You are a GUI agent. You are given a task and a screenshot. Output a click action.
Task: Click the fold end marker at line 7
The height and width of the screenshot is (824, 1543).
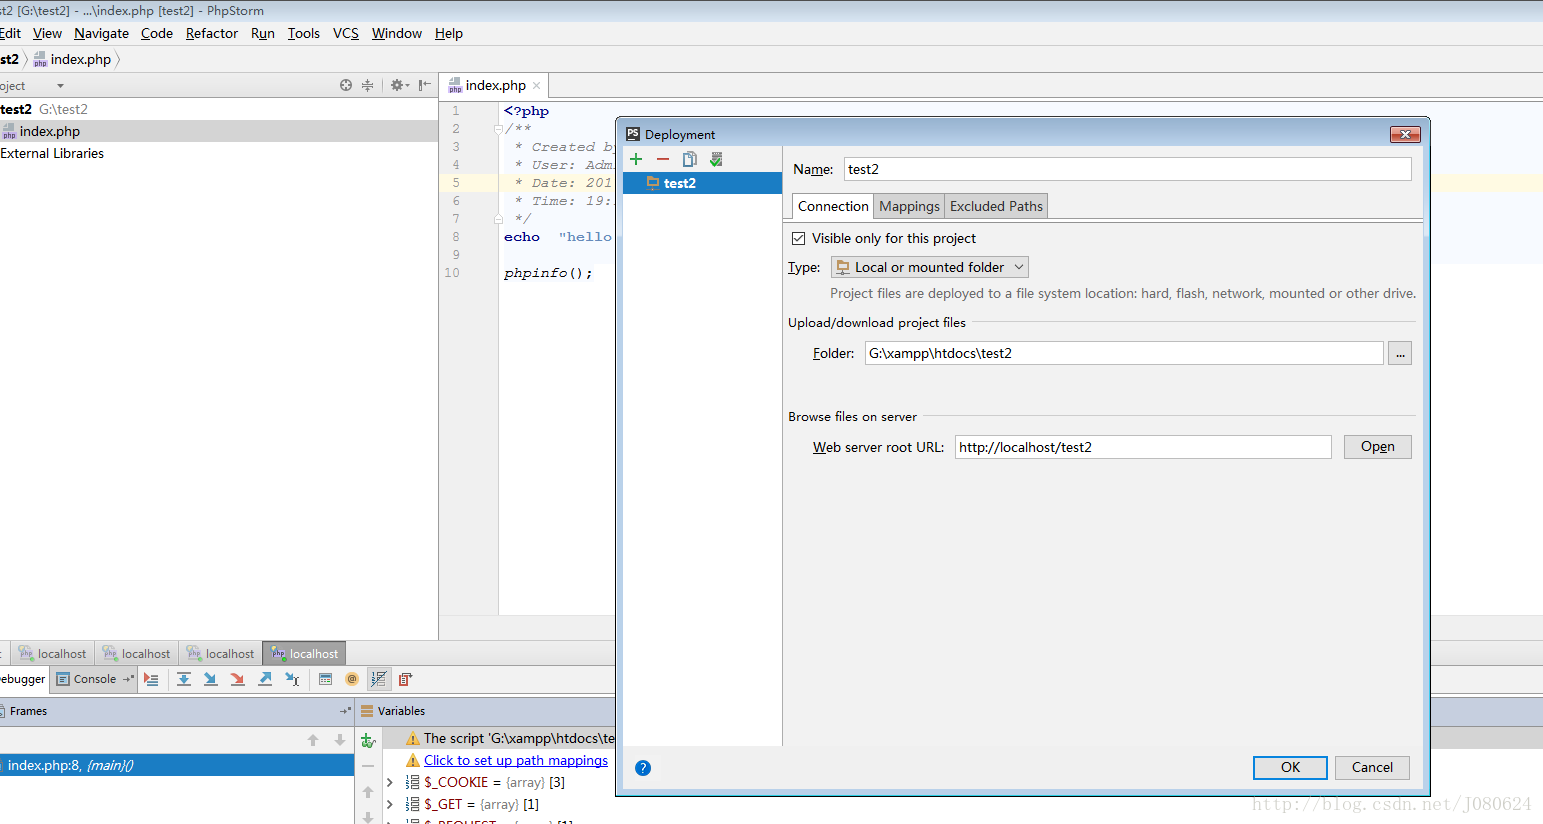point(498,219)
